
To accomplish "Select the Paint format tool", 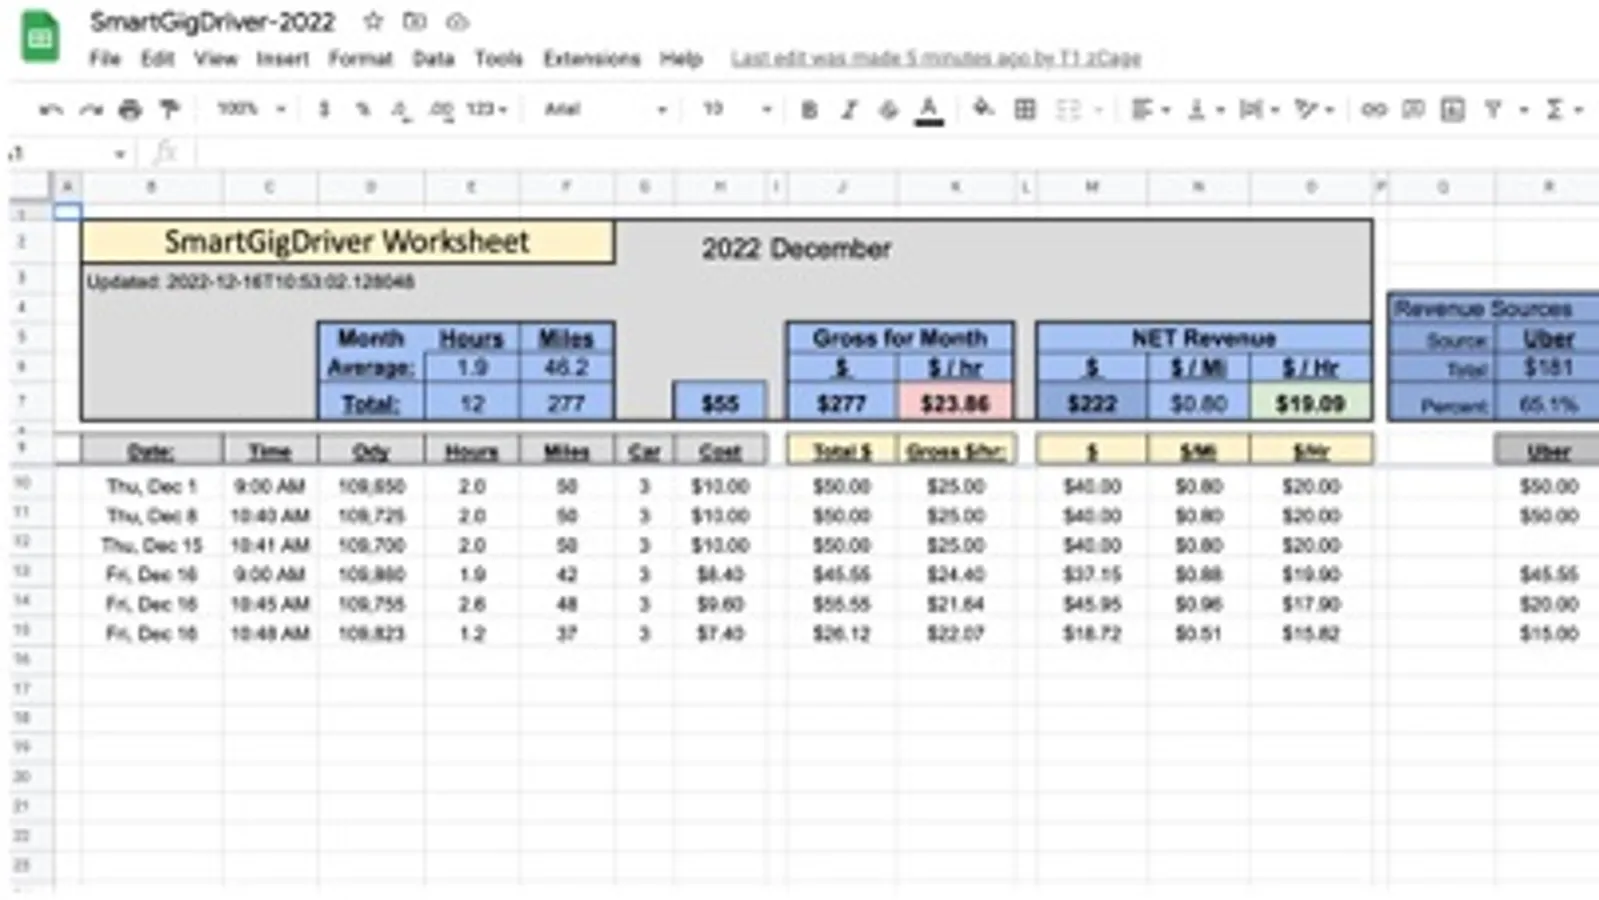I will tap(170, 109).
